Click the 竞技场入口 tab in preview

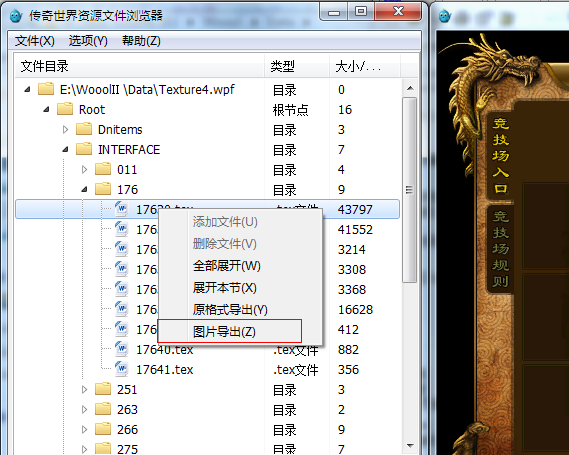coord(500,156)
